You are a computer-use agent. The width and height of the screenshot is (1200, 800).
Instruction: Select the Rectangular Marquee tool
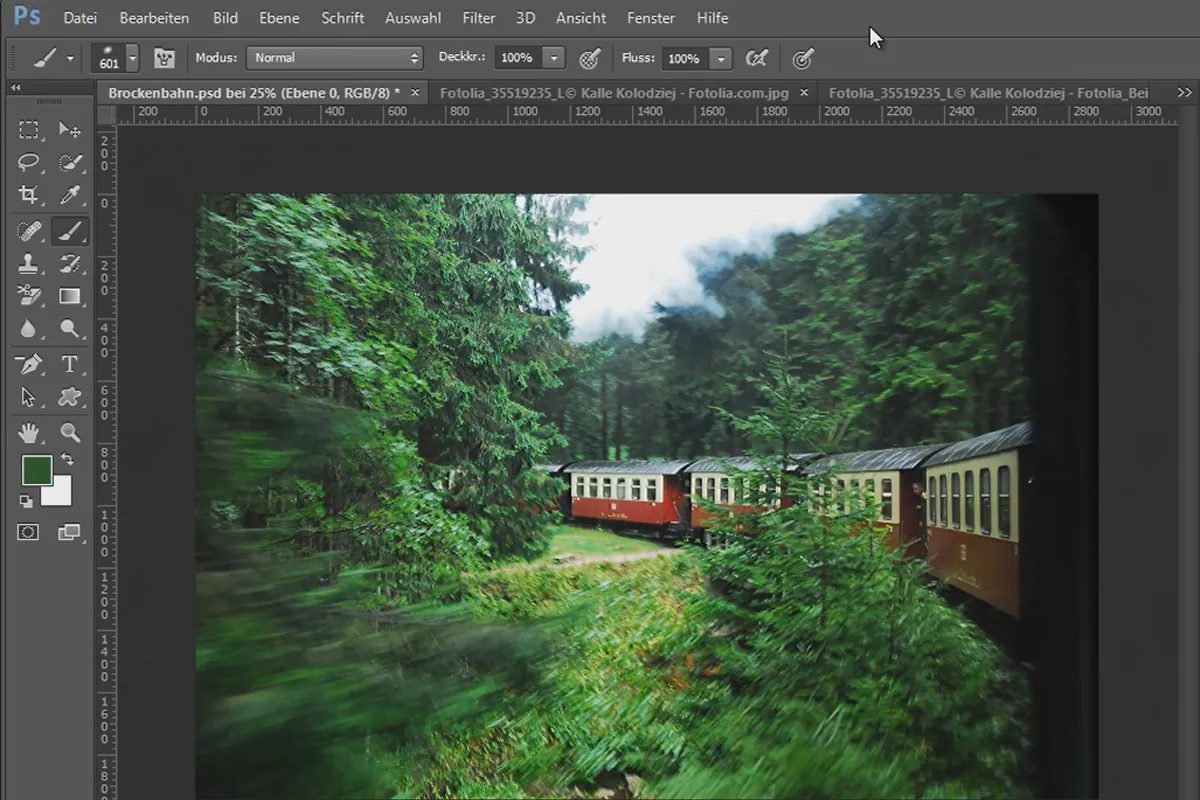29,130
